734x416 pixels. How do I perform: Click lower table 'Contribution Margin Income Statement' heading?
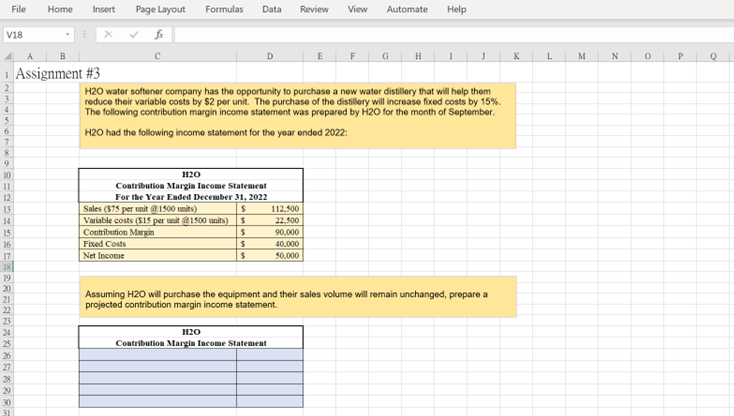pos(191,343)
